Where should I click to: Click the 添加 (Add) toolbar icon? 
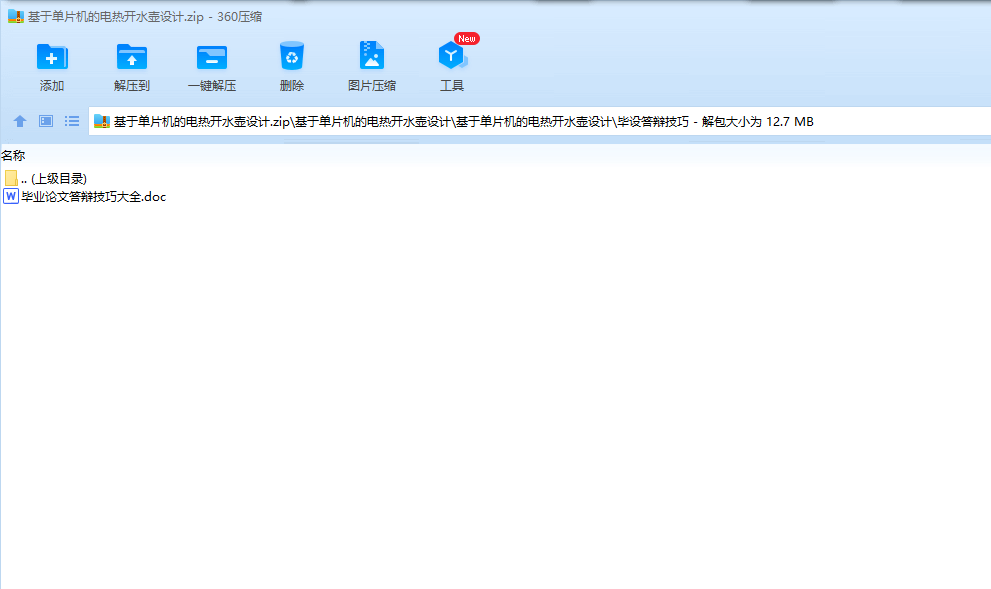pos(52,66)
